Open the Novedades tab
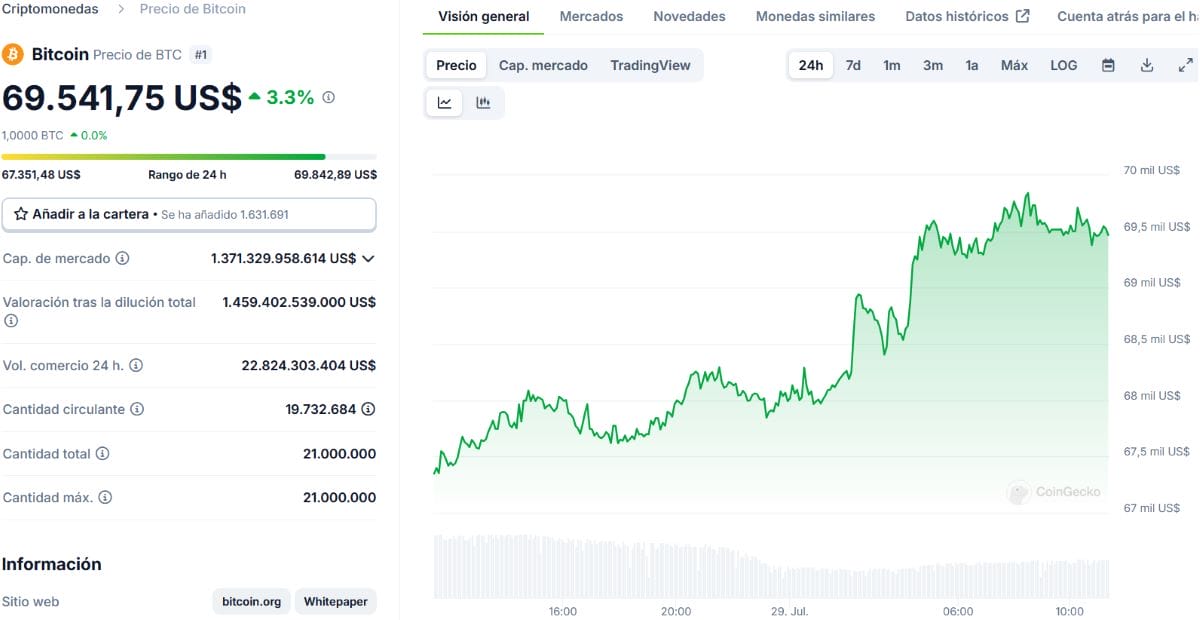Screen dimensions: 1200x620 click(689, 17)
